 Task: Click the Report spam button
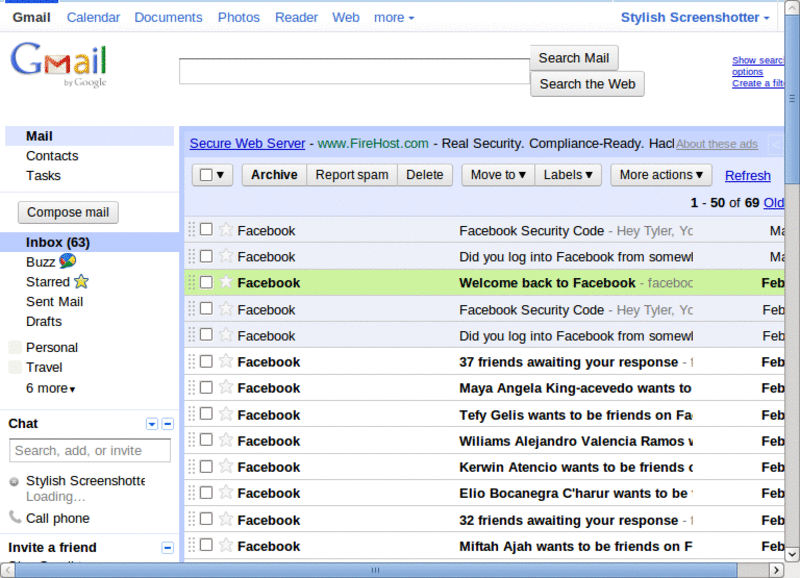[x=352, y=175]
